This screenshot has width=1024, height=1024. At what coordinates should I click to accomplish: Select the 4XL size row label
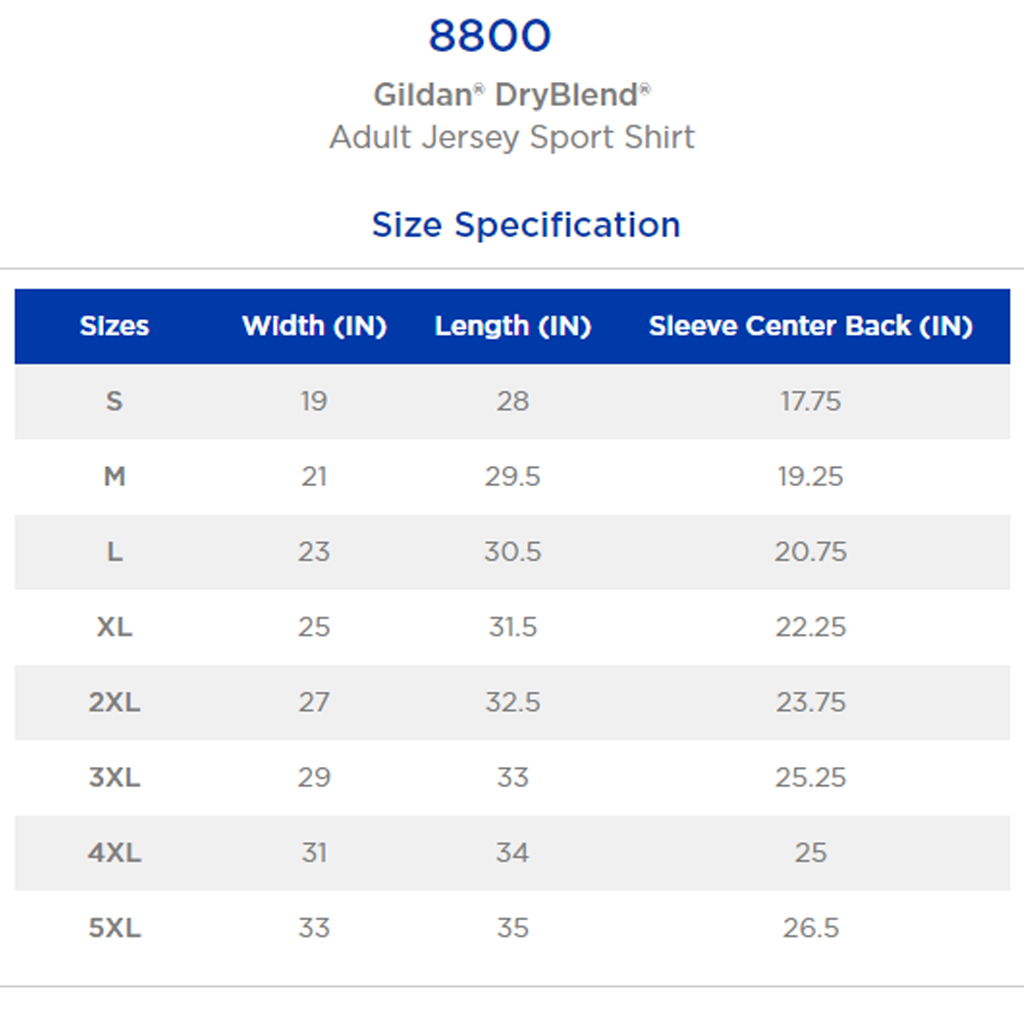pos(114,853)
